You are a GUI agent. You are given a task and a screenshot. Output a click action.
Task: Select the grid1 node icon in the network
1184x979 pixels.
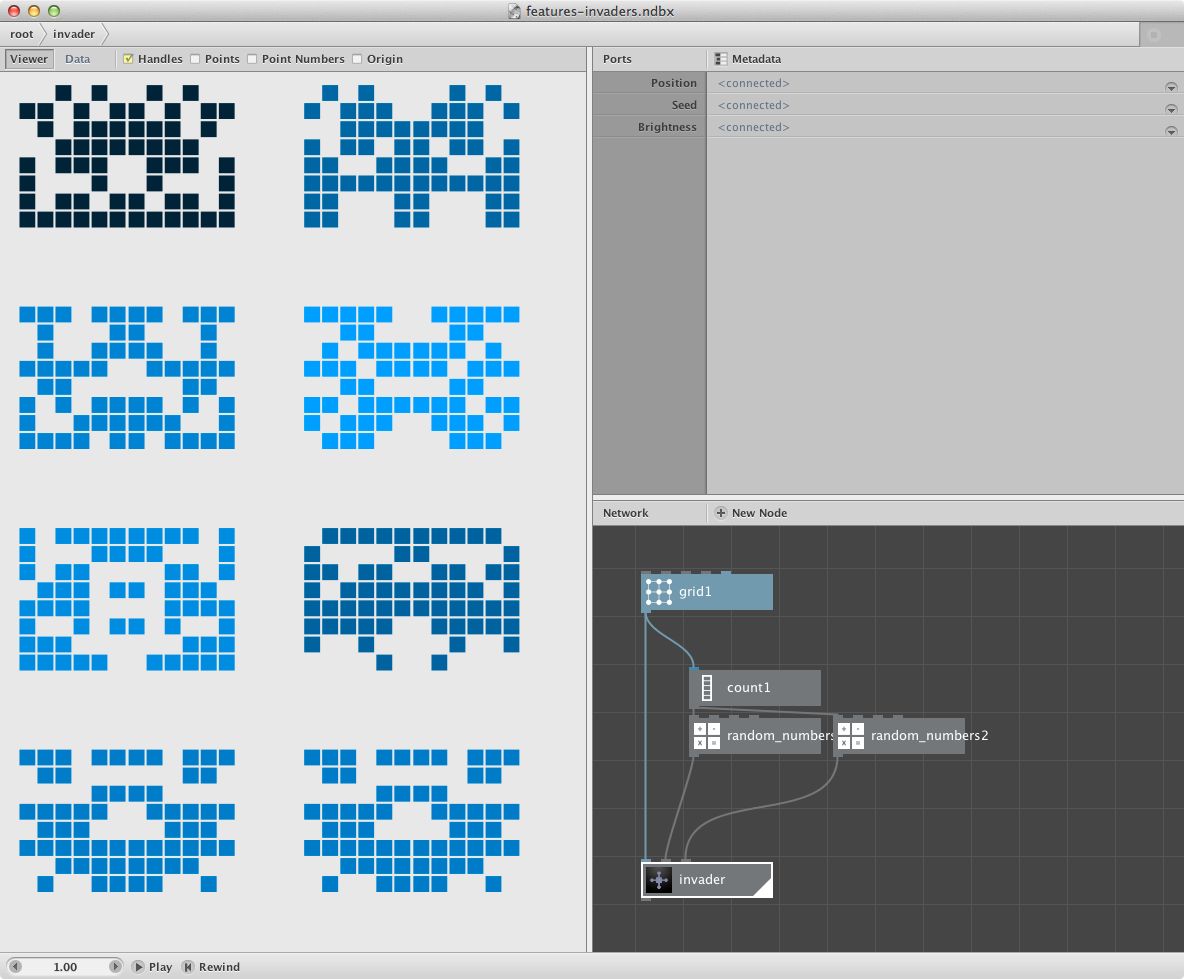(658, 591)
